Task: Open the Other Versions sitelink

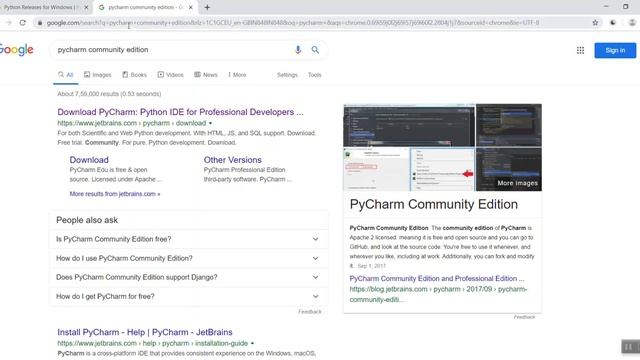Action: pyautogui.click(x=233, y=160)
